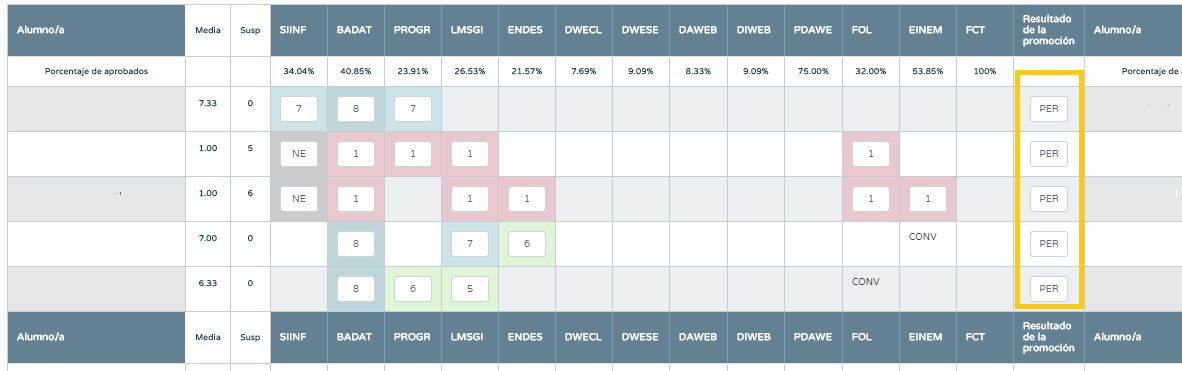Viewport: 1182px width, 371px height.
Task: Open the PER promotion result in first row
Action: pyautogui.click(x=1049, y=109)
